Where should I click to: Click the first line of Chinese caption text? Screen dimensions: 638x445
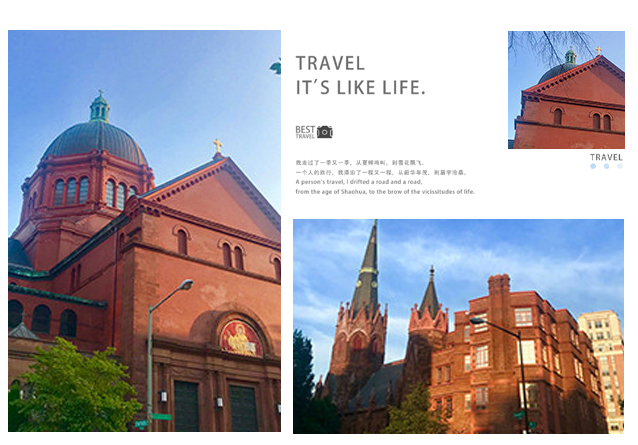click(x=361, y=163)
